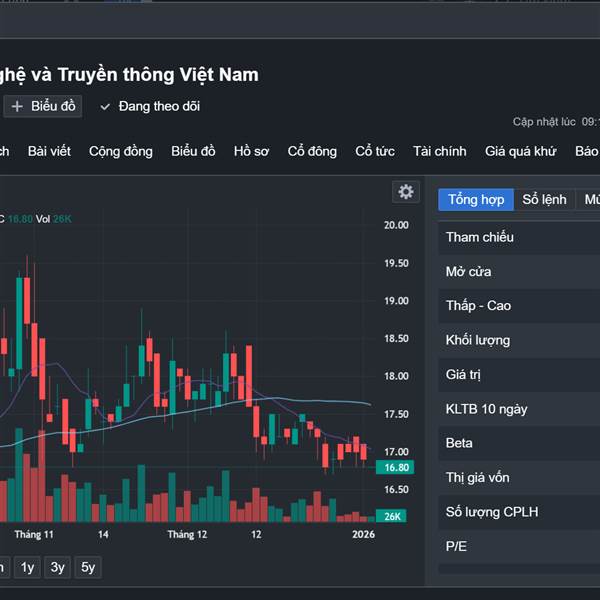Open the Cổ tức tab

[x=375, y=151]
